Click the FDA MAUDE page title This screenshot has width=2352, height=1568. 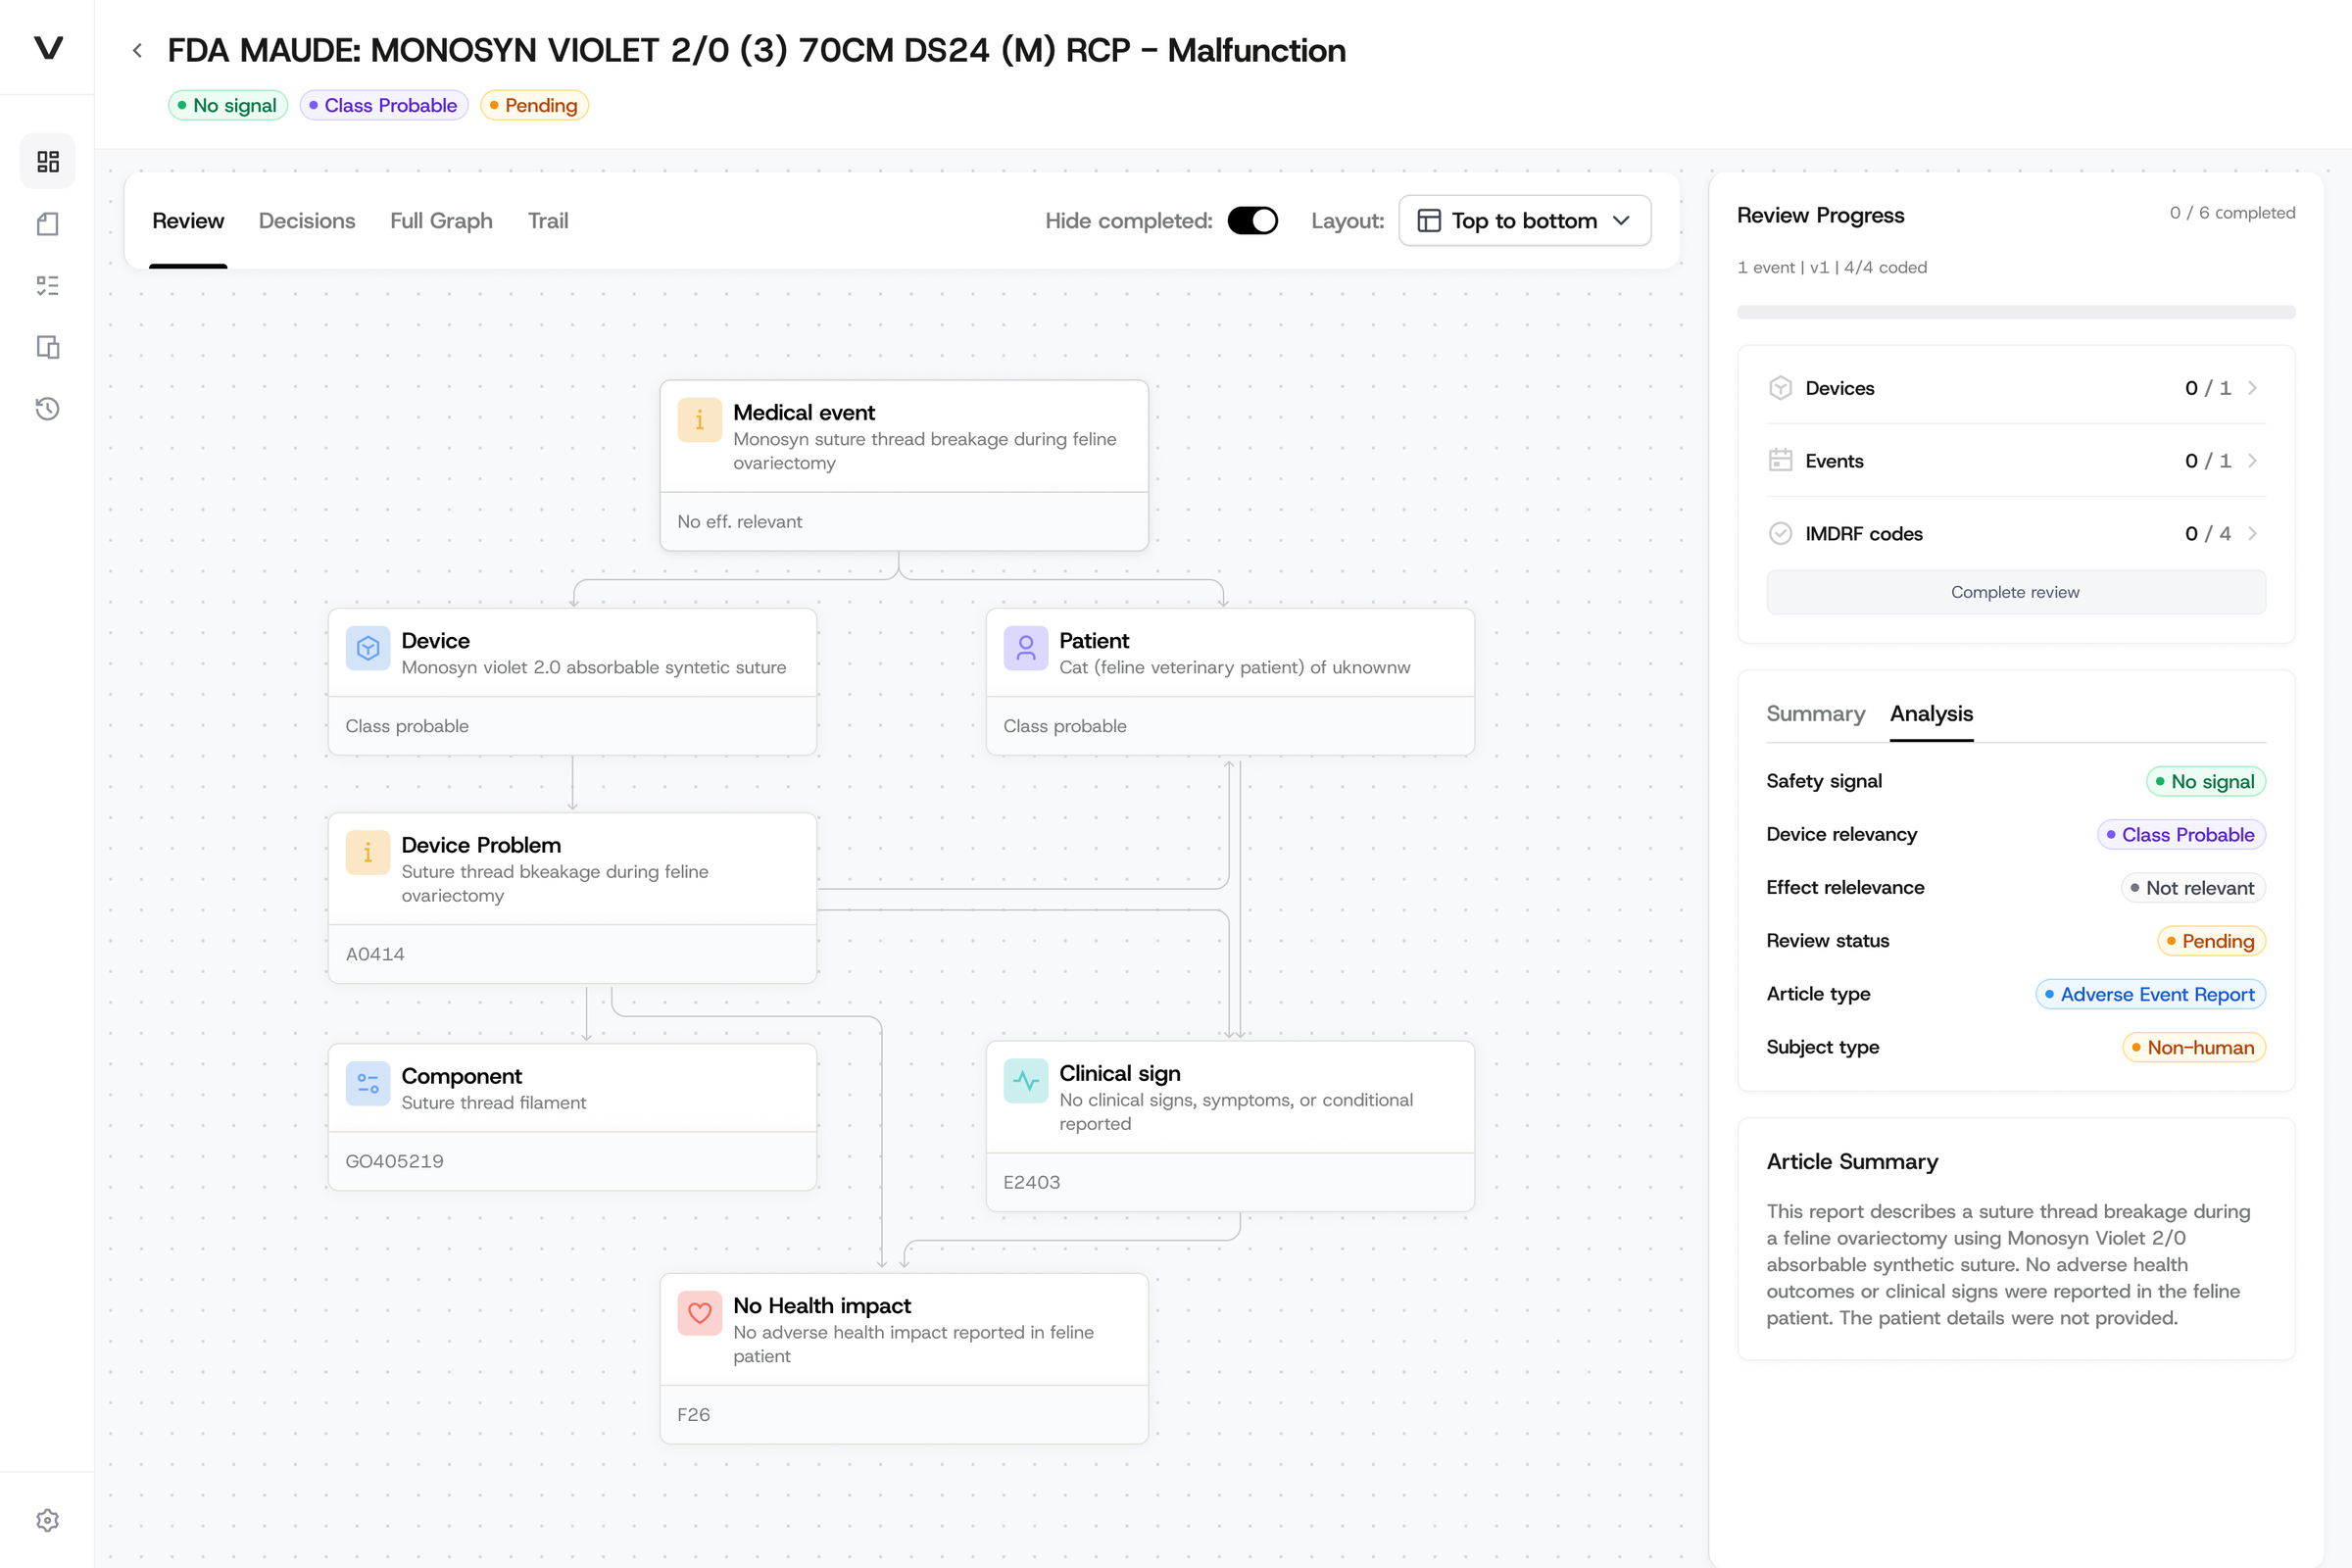(756, 50)
